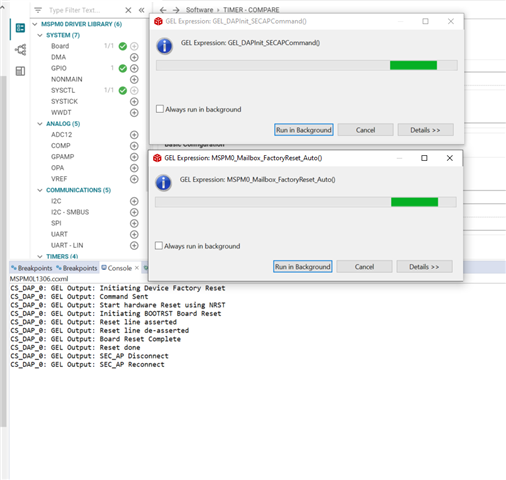
Task: Switch to the second Breakpoints tab
Action: [77, 268]
